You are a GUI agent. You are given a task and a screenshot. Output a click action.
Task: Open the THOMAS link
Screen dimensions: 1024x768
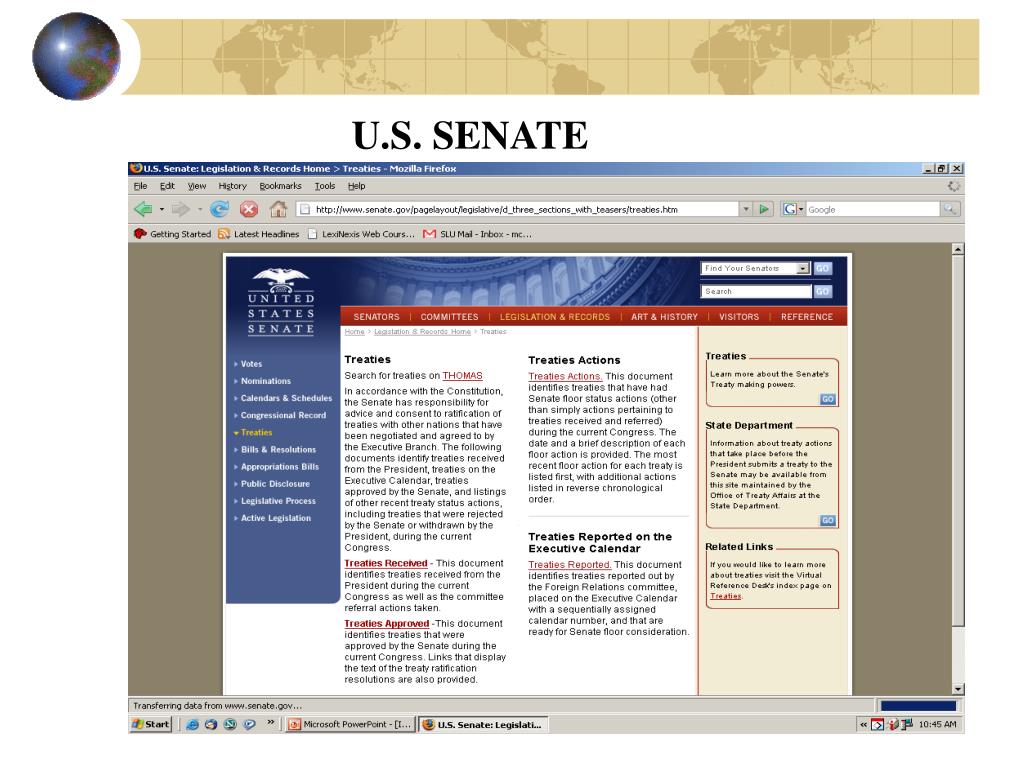(462, 376)
